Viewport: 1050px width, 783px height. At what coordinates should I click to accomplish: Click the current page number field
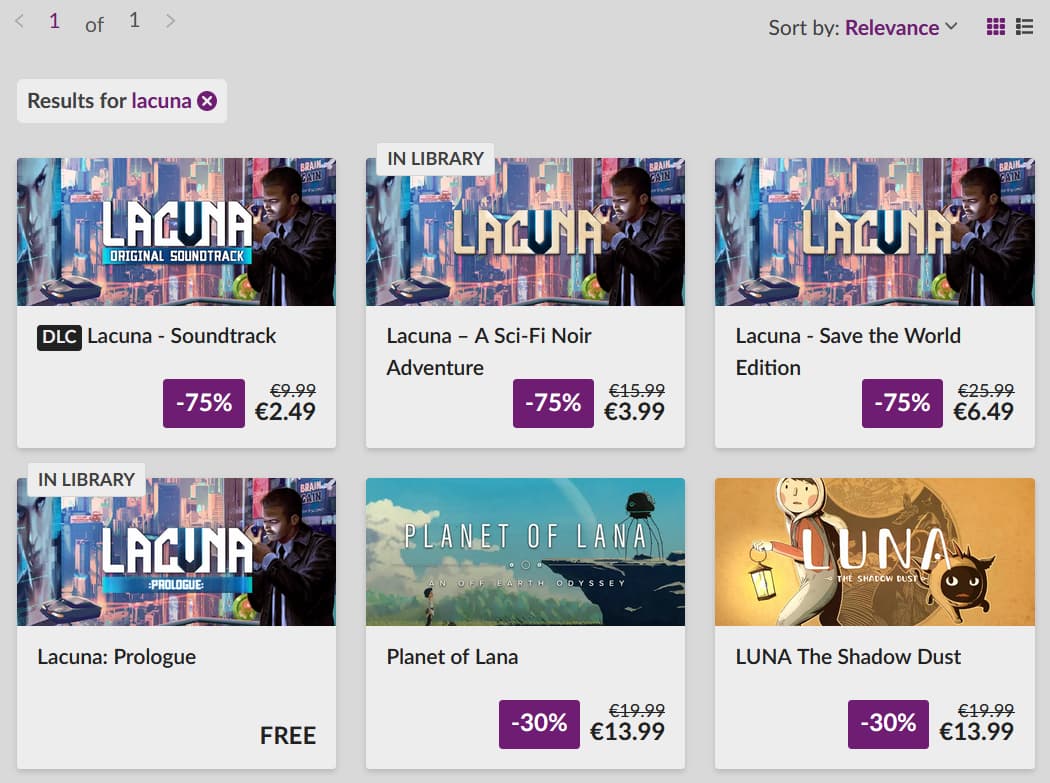pos(54,21)
